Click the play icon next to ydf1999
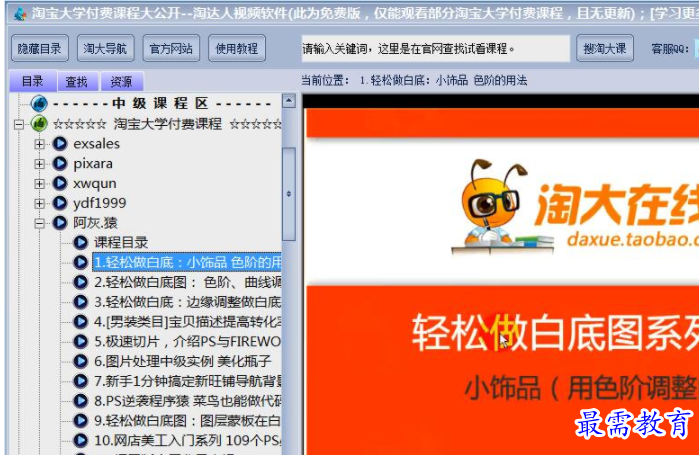This screenshot has width=699, height=455. click(x=60, y=203)
